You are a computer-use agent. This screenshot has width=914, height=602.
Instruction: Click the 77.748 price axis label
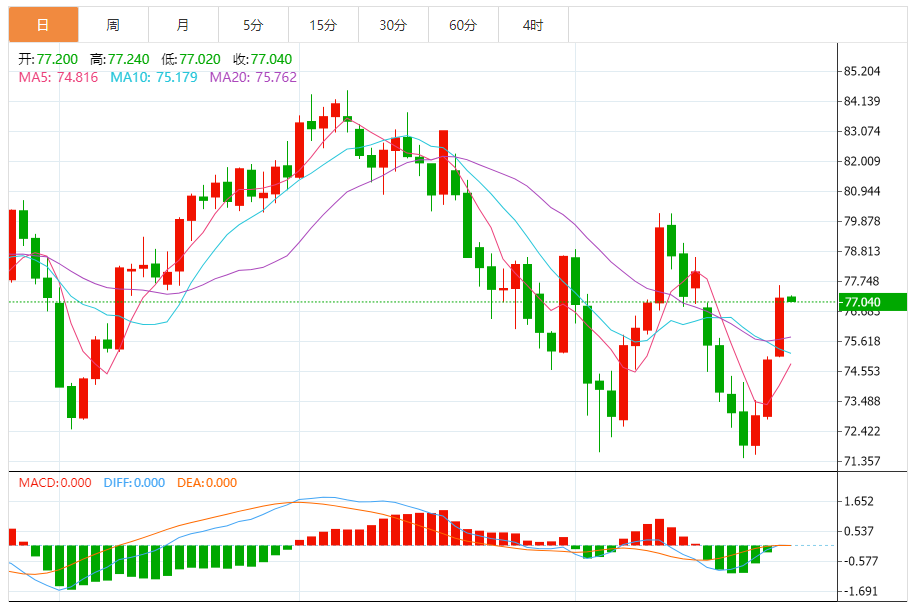(x=862, y=281)
